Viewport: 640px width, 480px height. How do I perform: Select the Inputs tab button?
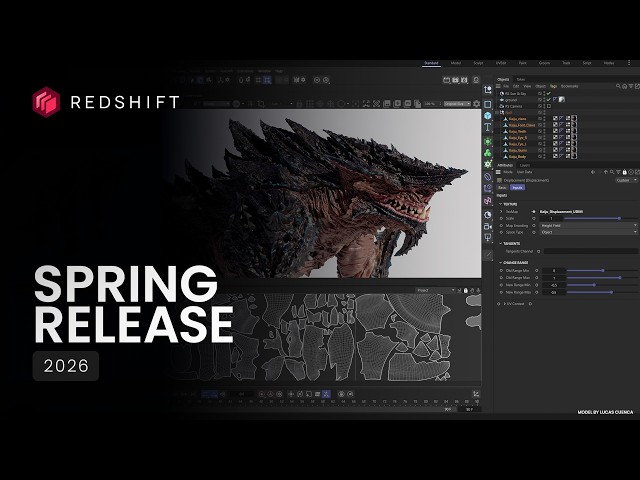point(517,187)
